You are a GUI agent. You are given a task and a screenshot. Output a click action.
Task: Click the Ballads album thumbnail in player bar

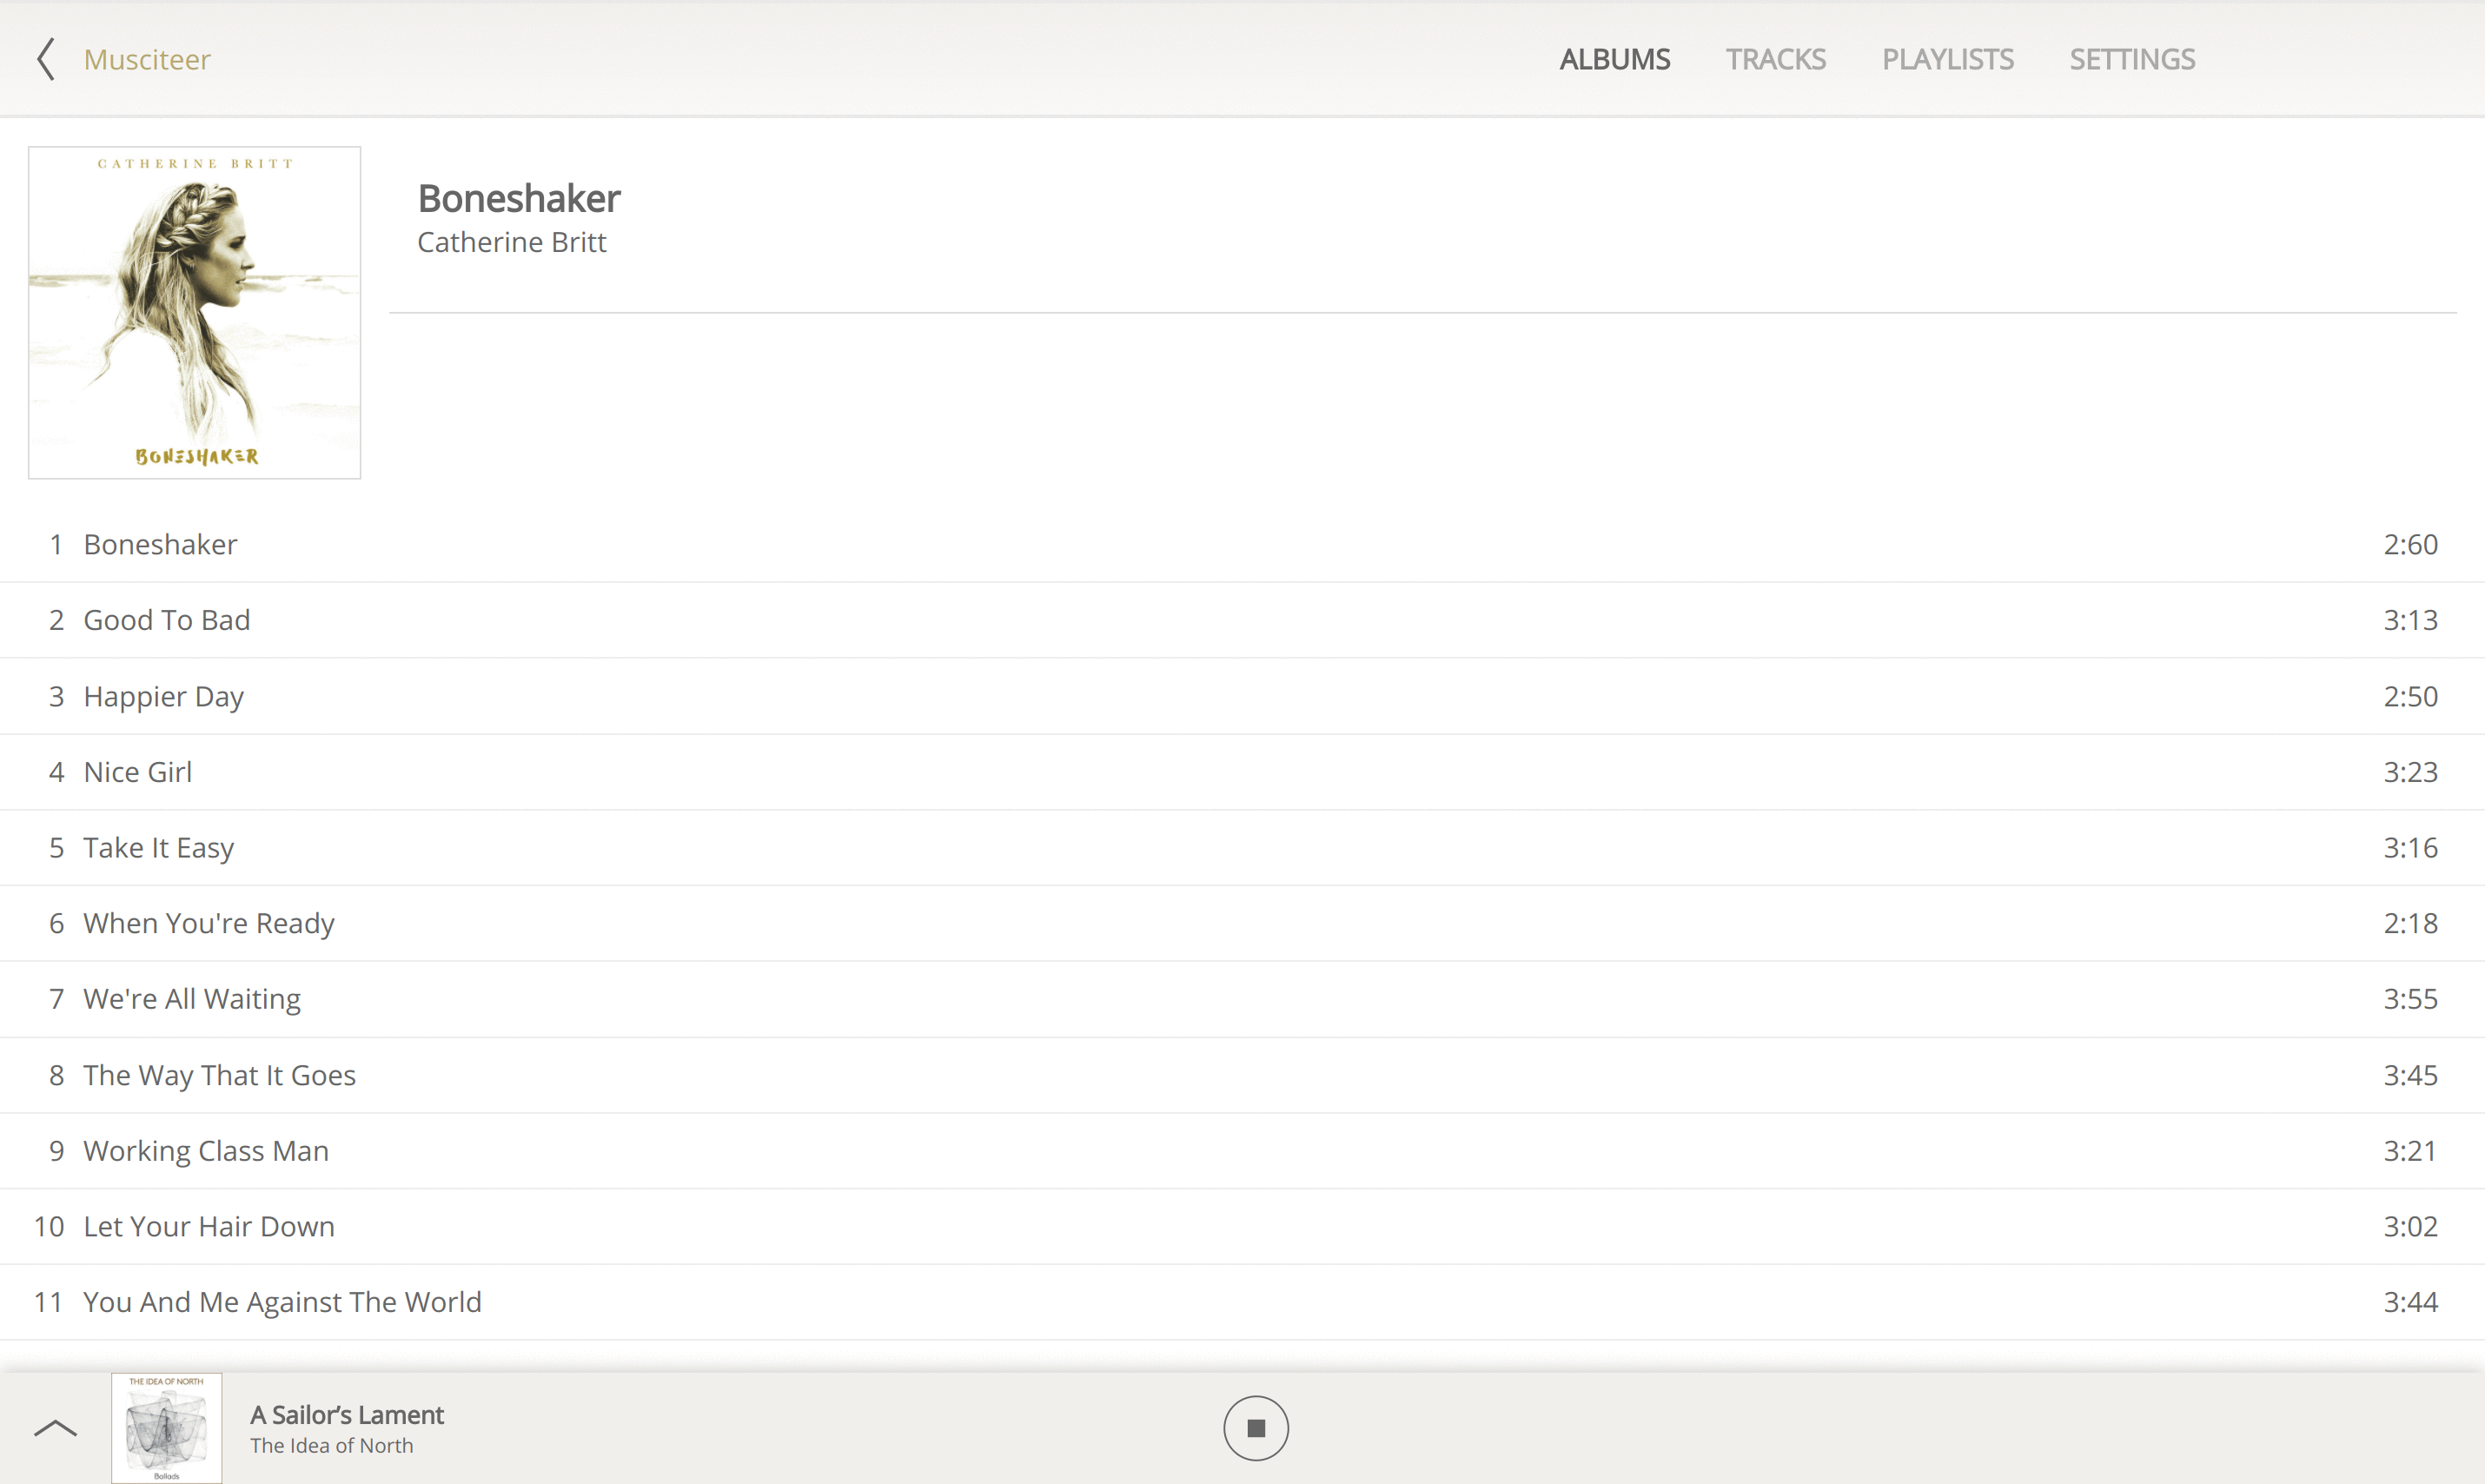[166, 1428]
